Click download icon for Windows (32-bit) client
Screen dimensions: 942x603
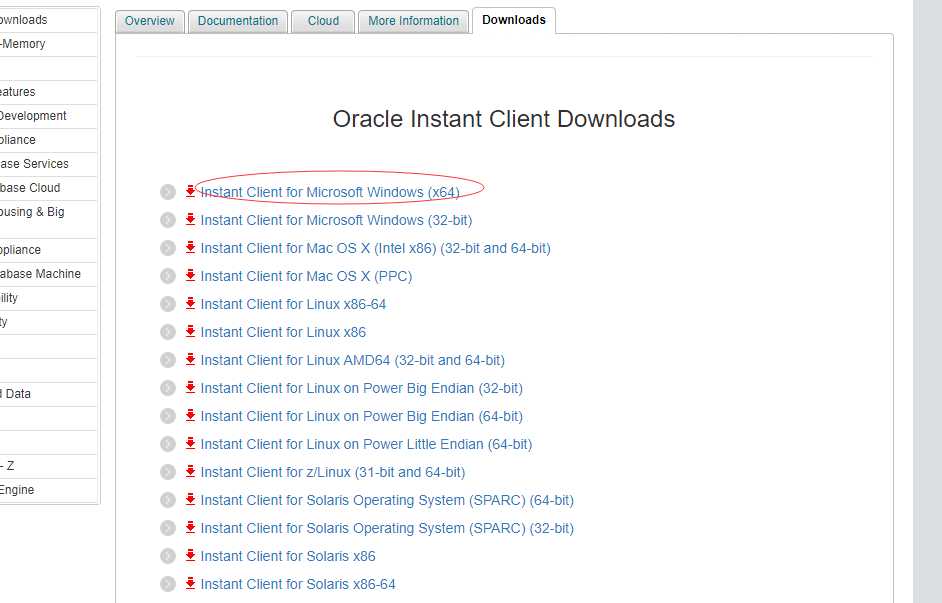pyautogui.click(x=190, y=219)
